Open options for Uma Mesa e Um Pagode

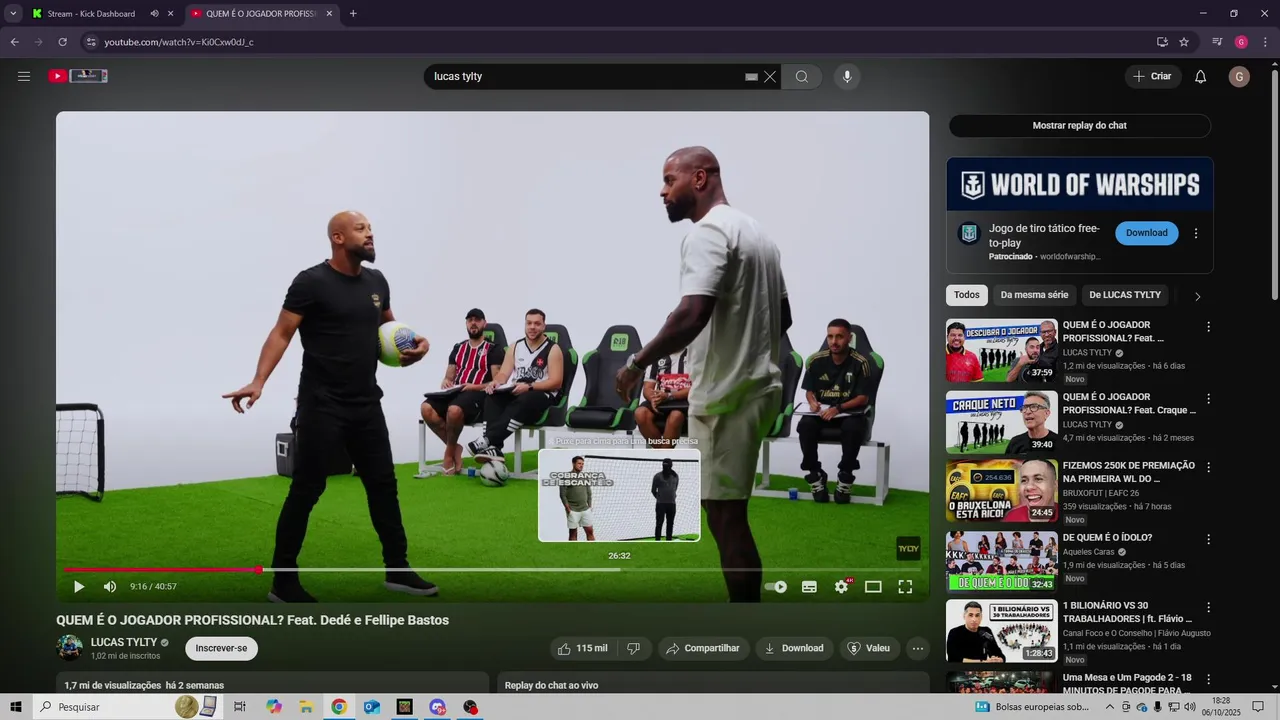click(1208, 679)
